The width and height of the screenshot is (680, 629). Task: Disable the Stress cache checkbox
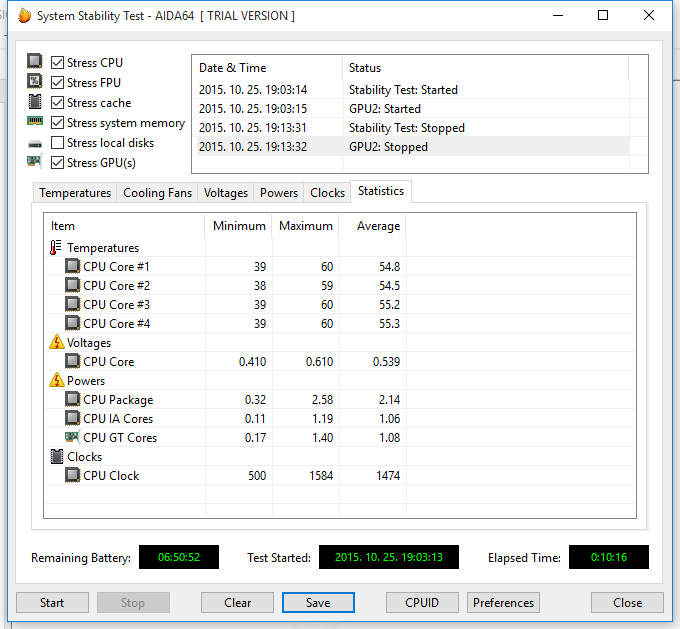pos(57,103)
